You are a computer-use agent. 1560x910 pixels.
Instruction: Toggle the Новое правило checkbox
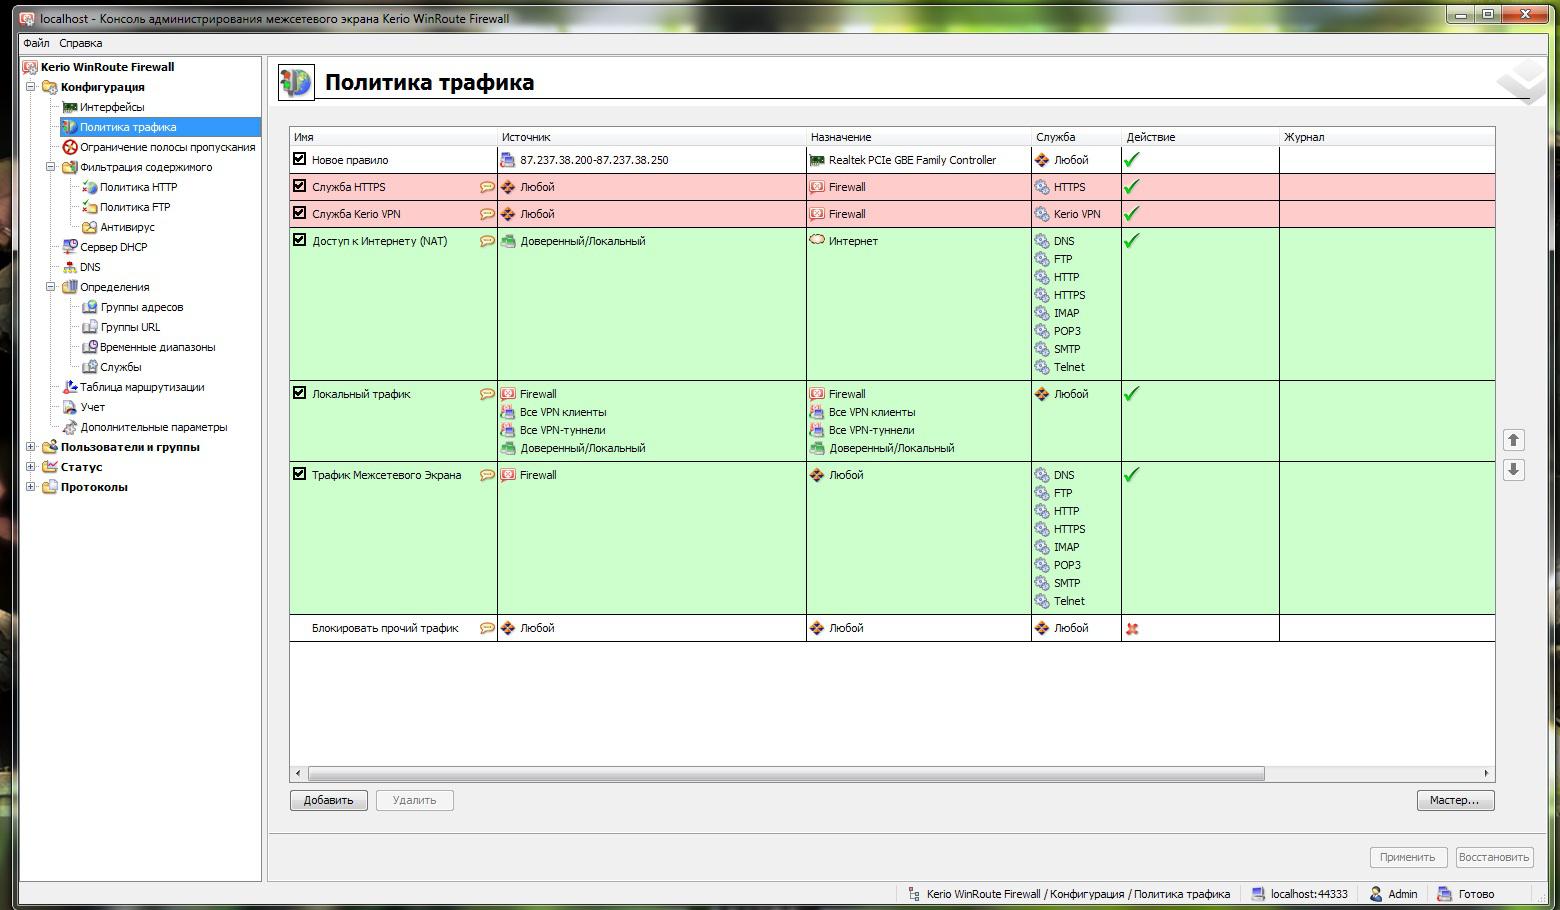[x=299, y=159]
